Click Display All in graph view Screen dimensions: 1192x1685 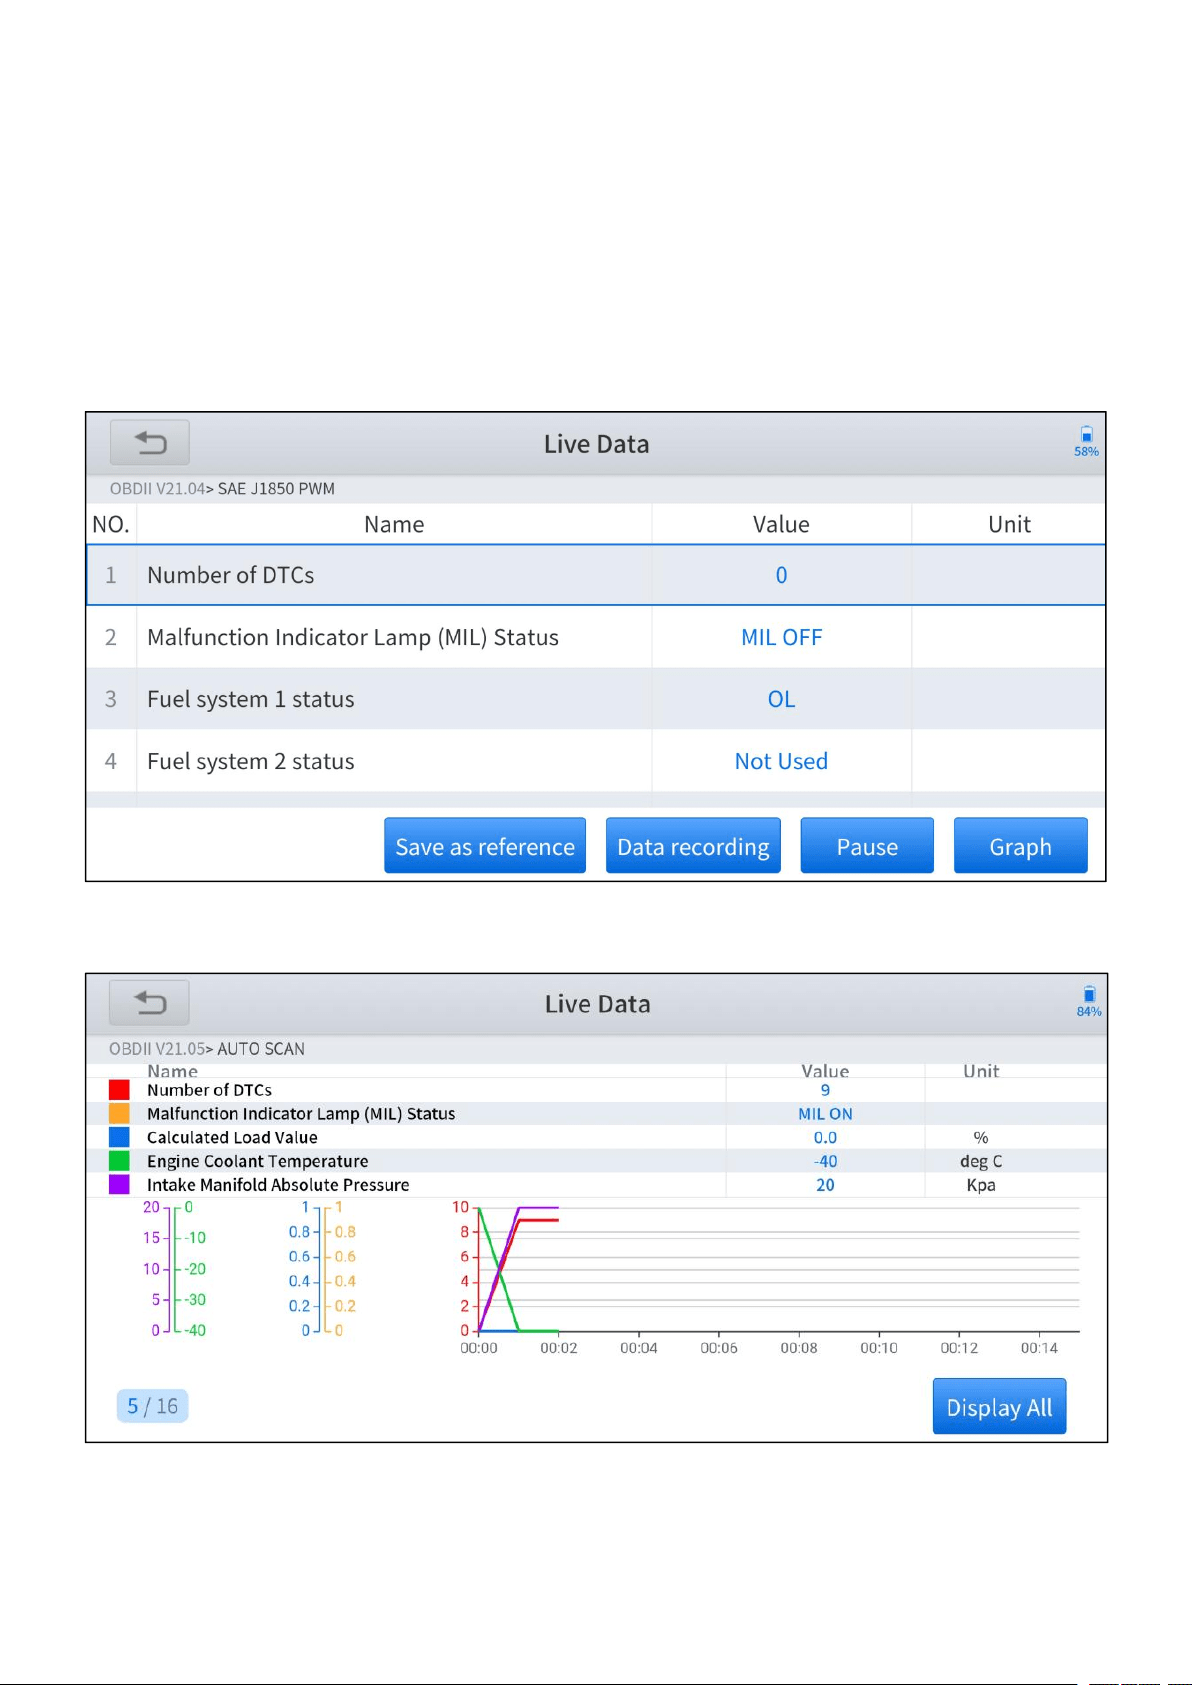point(999,1406)
